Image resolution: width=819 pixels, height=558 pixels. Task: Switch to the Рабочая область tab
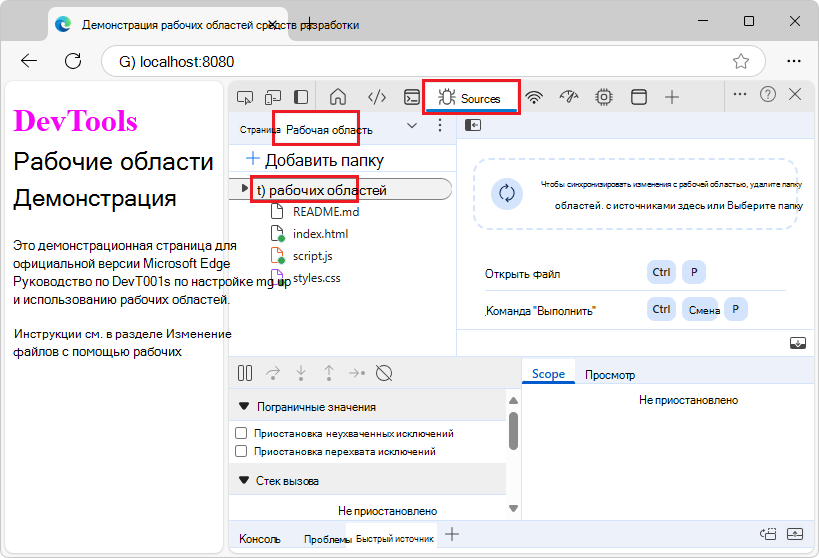pos(329,130)
